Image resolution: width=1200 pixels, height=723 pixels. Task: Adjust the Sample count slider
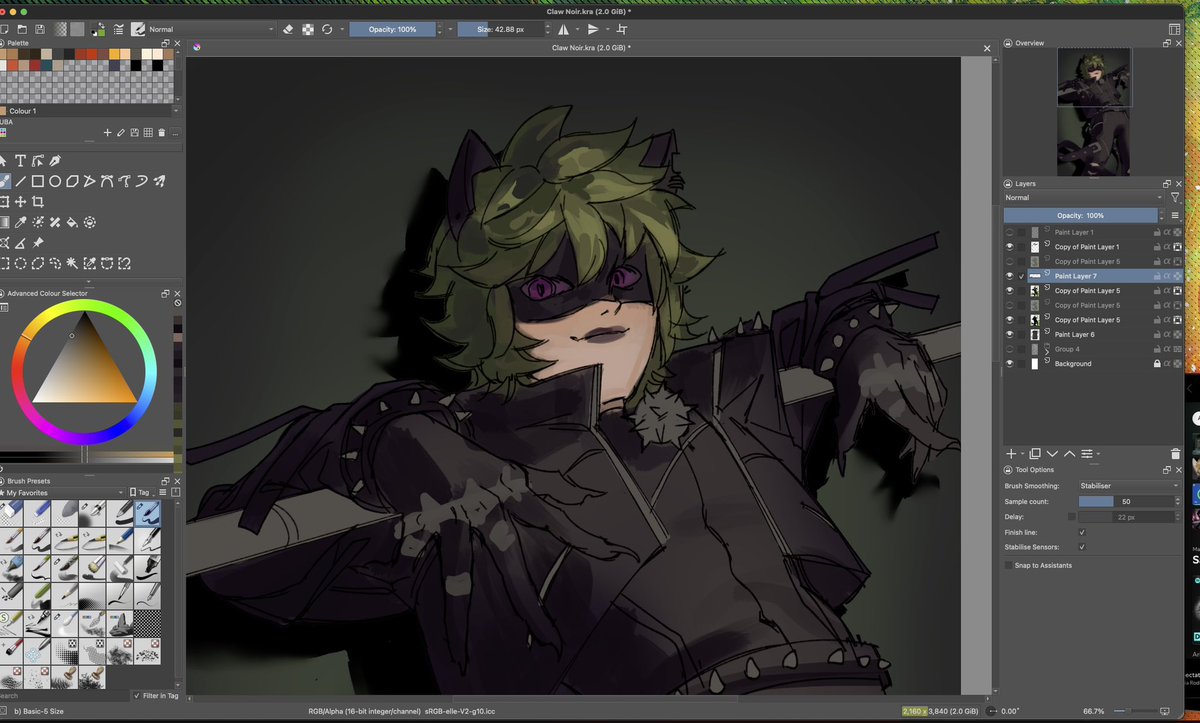pyautogui.click(x=1124, y=501)
